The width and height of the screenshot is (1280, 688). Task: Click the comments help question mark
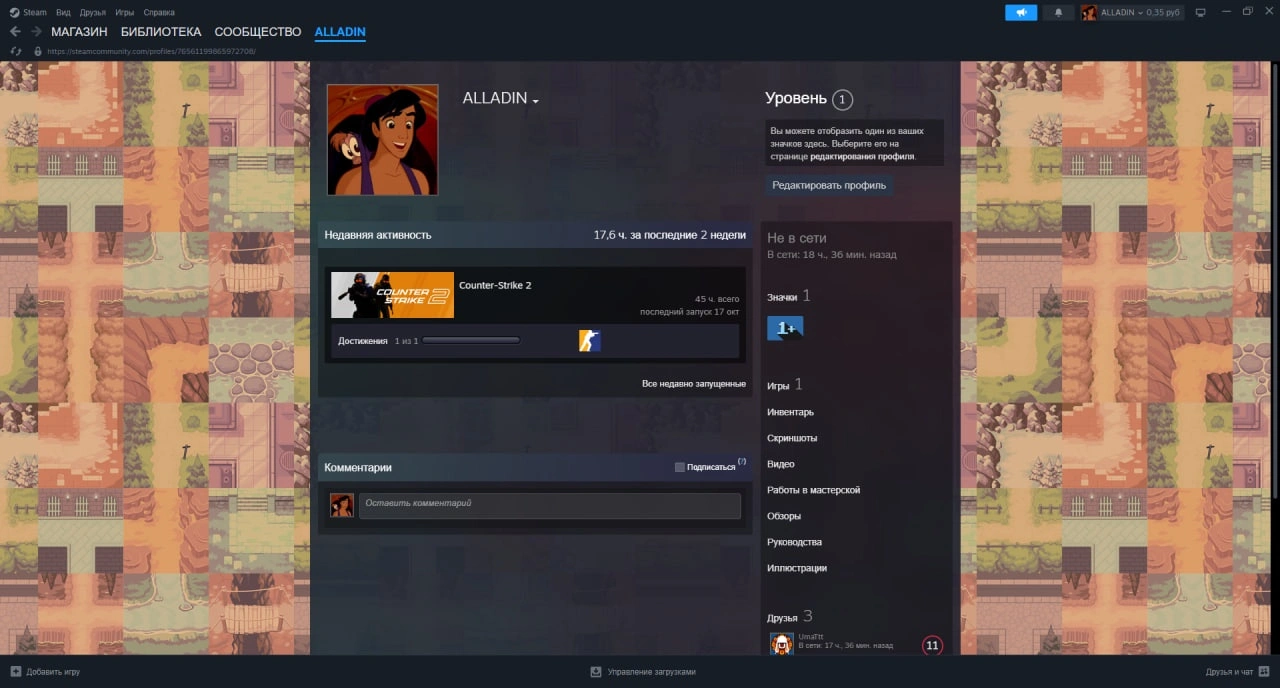[742, 462]
